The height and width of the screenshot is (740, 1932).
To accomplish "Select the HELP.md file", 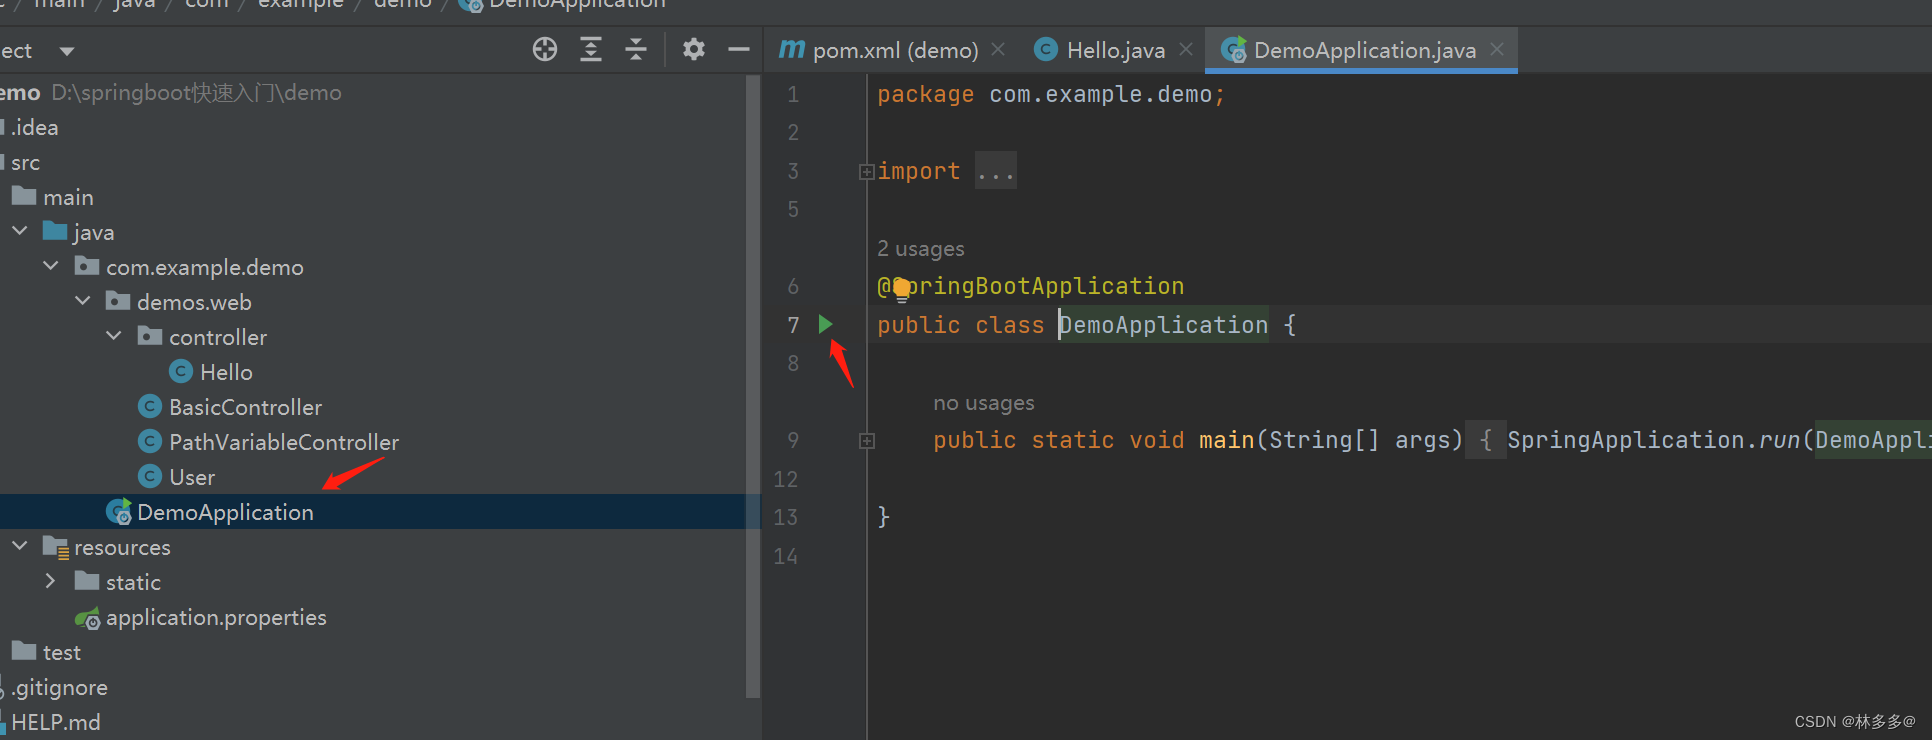I will click(55, 722).
